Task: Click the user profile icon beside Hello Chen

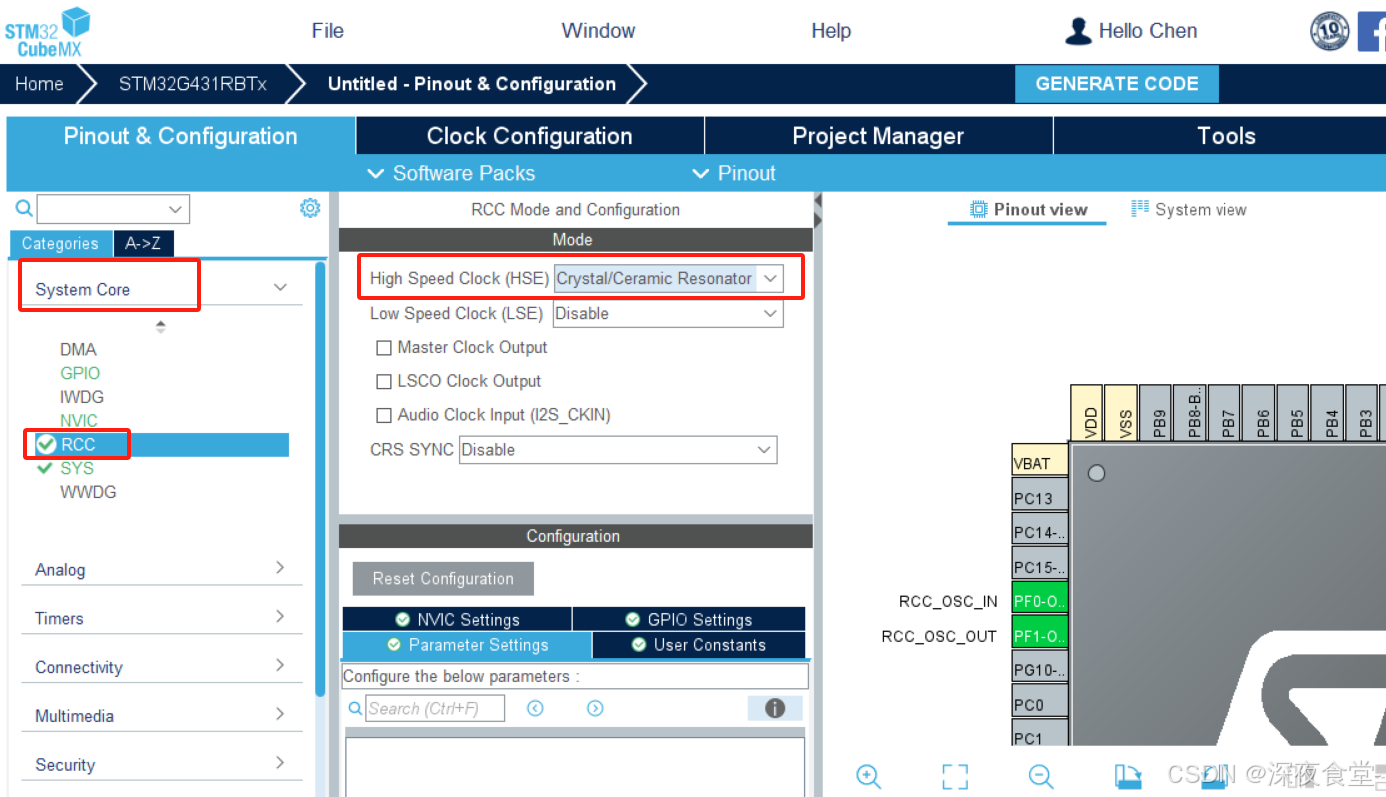Action: (1078, 31)
